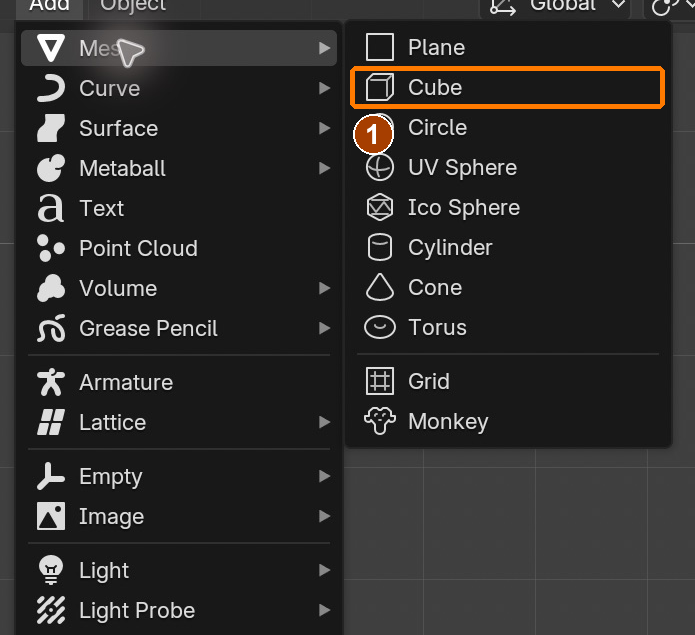Click the Ico Sphere icon

click(x=380, y=207)
